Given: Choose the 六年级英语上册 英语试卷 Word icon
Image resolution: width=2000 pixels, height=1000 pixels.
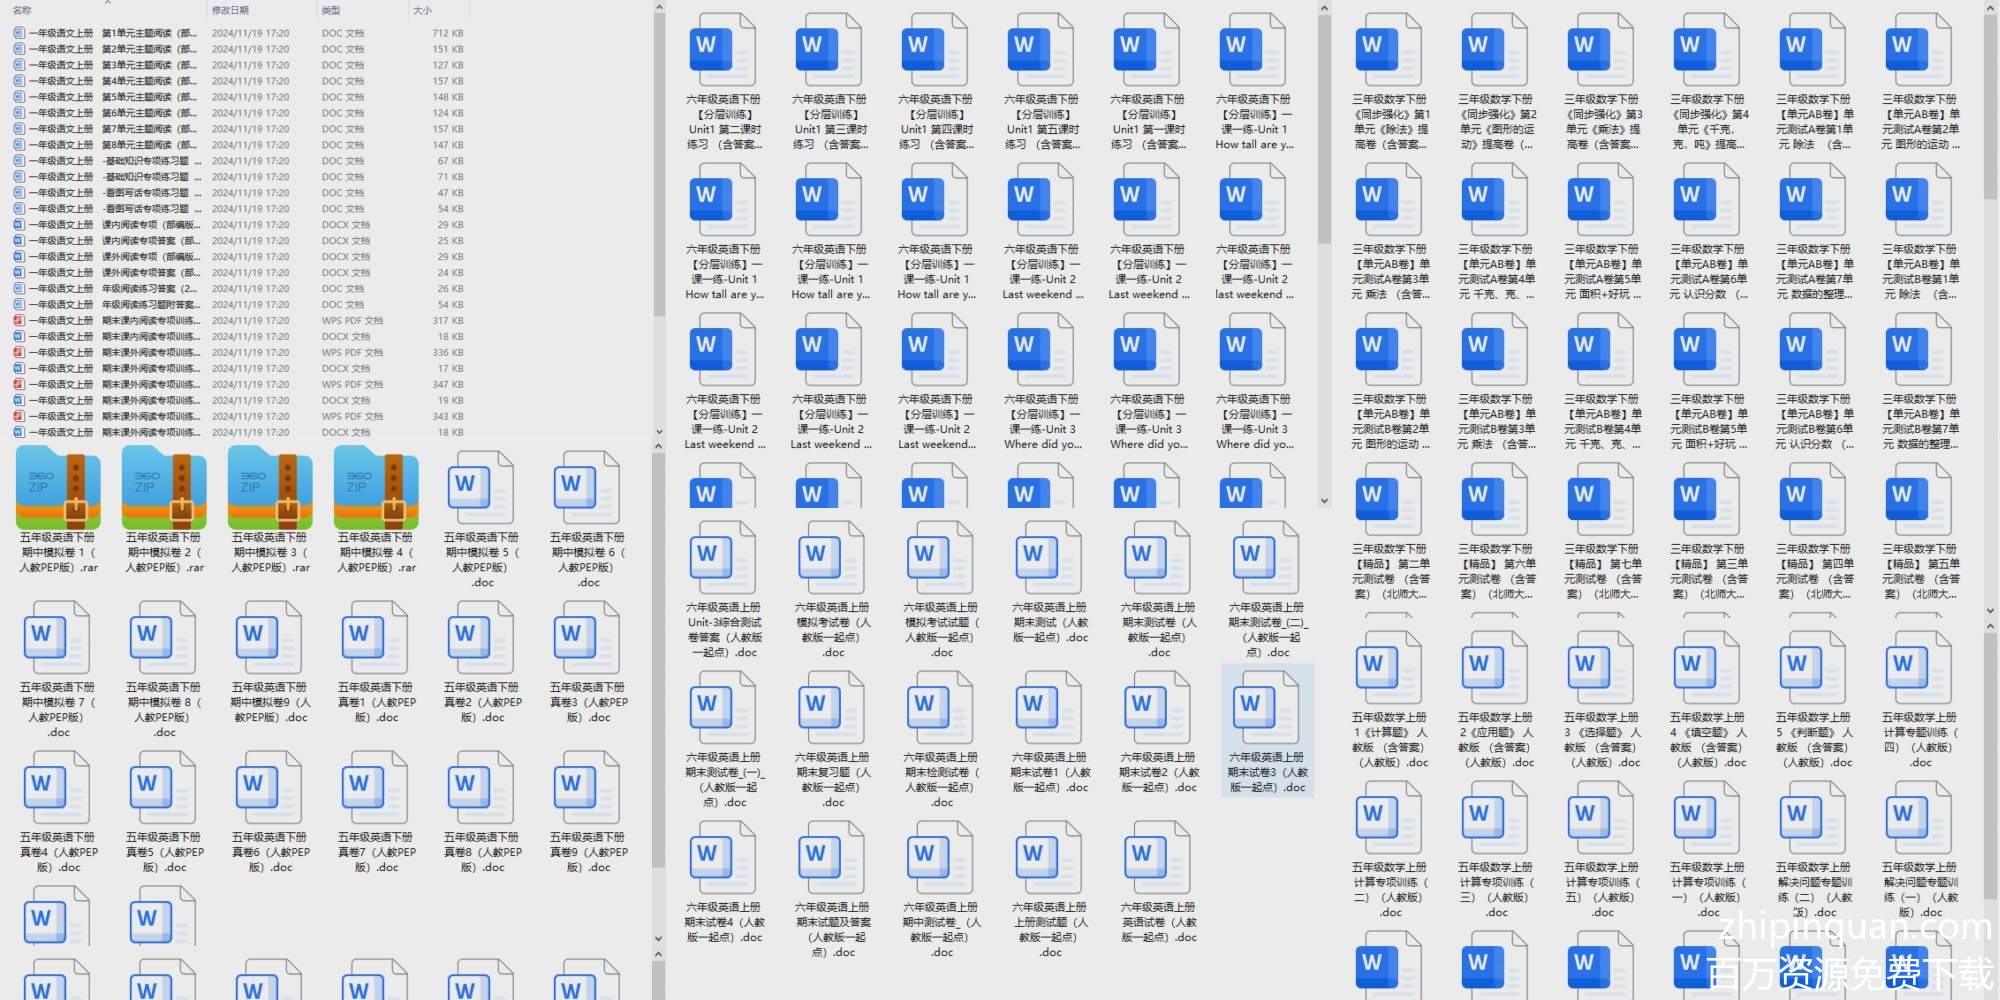Looking at the screenshot, I should pos(1159,859).
